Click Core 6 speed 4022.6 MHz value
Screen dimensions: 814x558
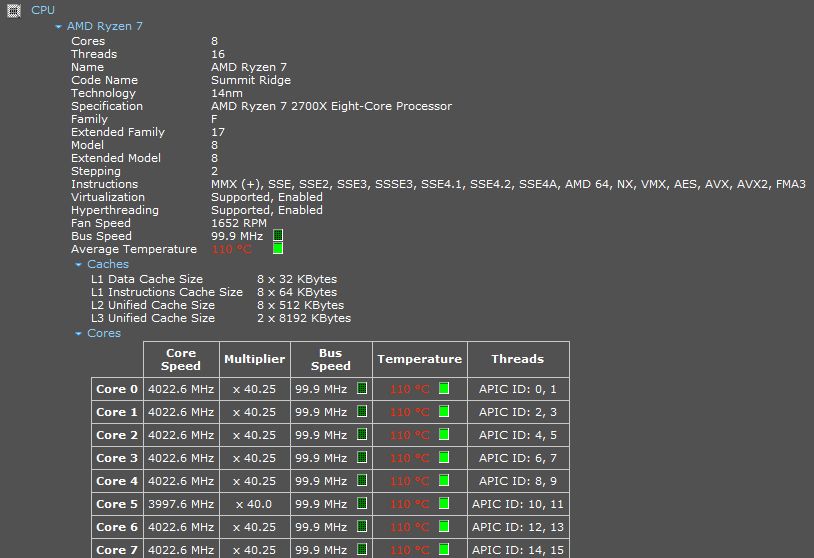coord(181,527)
